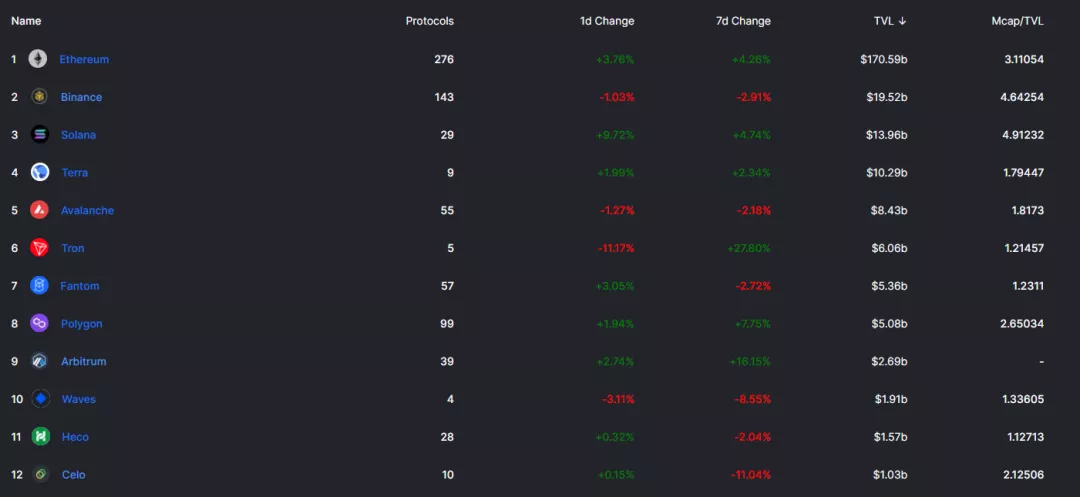Sort by the 1d Change column header
Viewport: 1080px width, 497px height.
coord(607,21)
